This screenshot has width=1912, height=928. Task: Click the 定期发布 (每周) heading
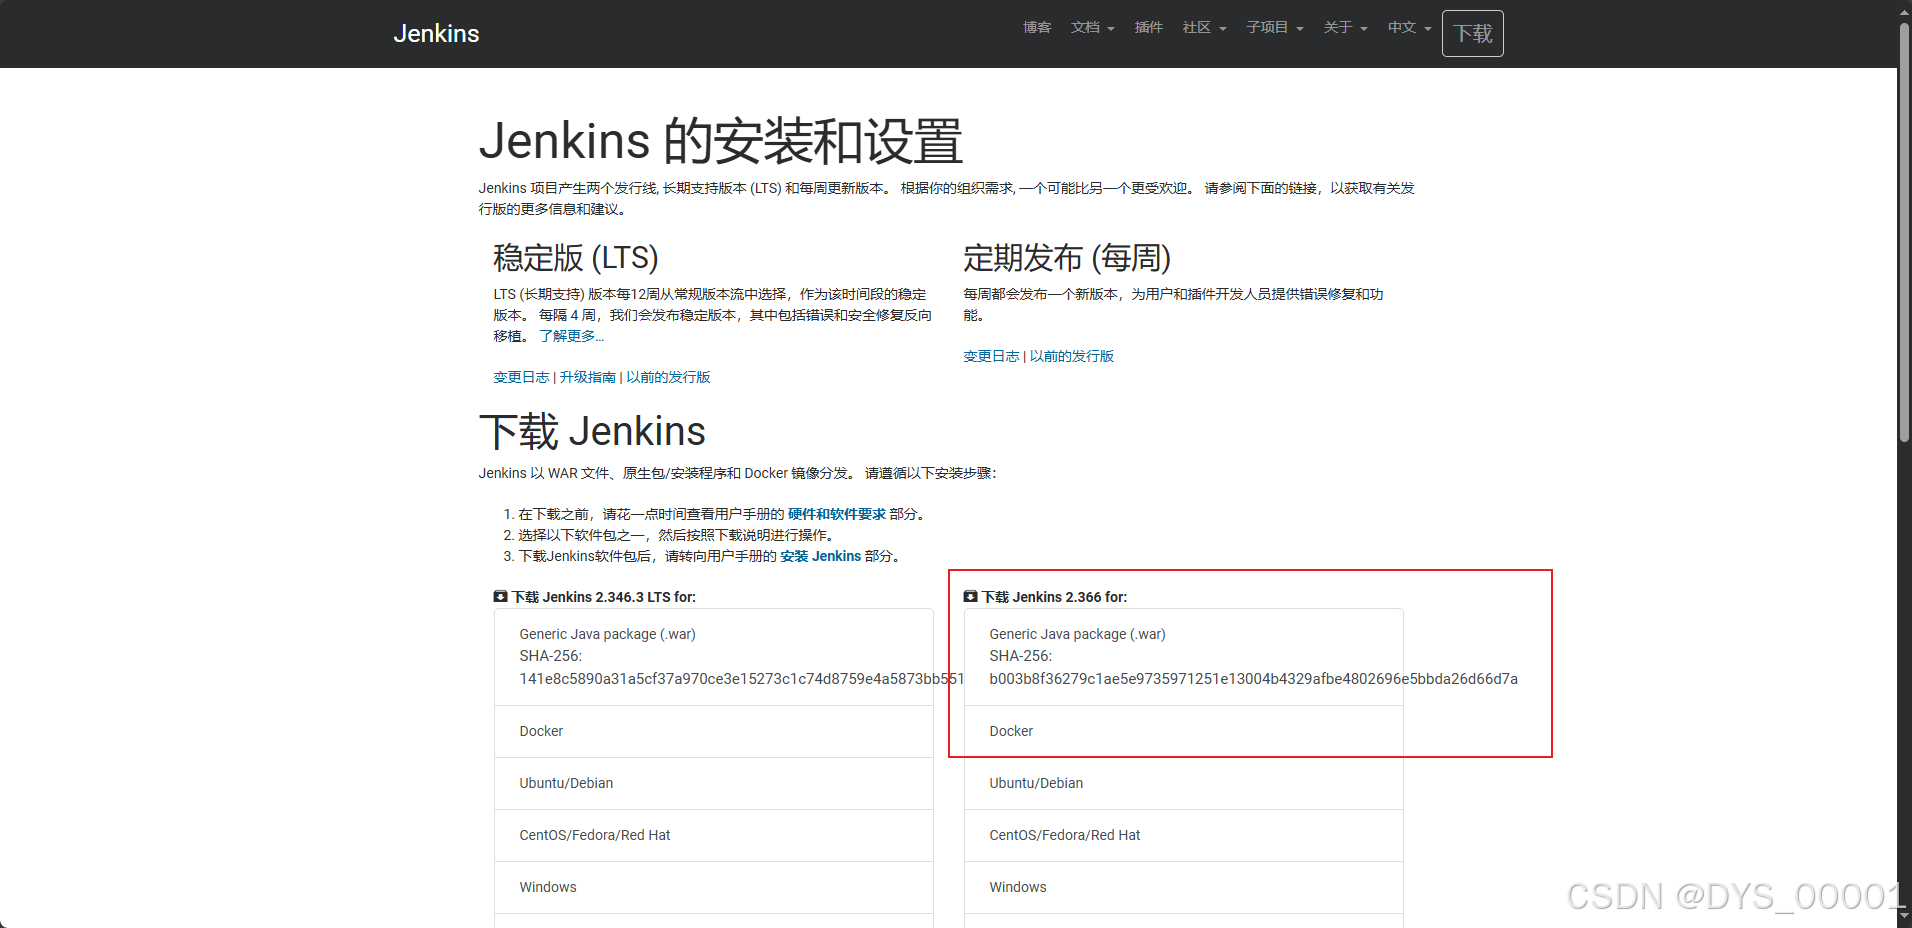pos(1067,258)
